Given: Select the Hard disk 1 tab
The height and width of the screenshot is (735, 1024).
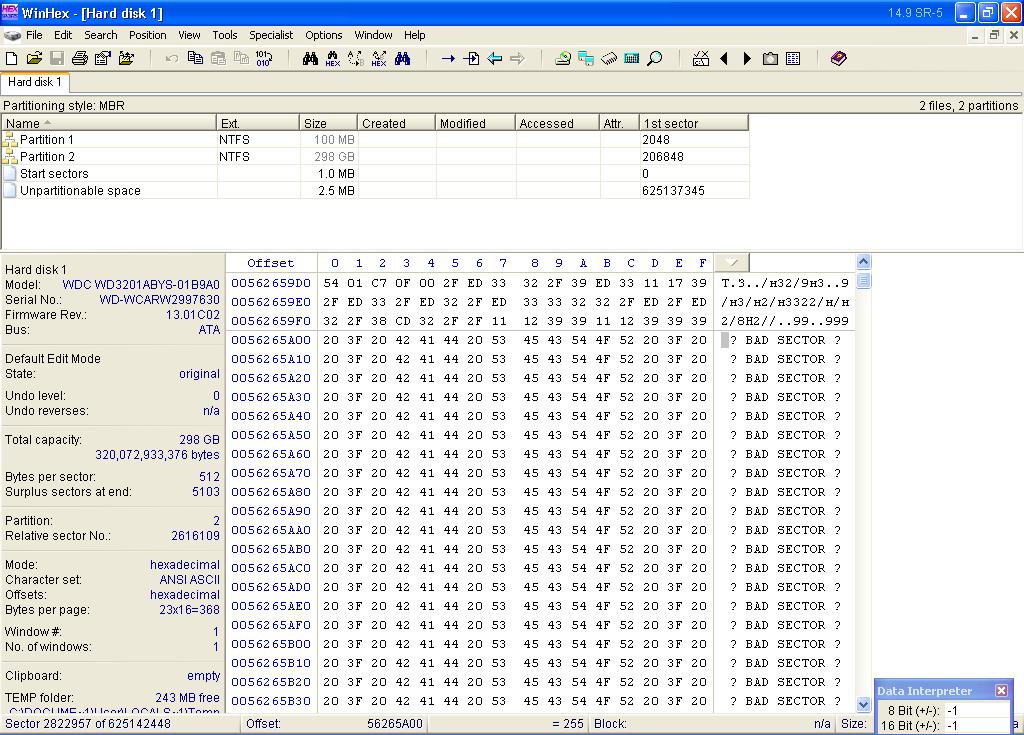Looking at the screenshot, I should [35, 82].
